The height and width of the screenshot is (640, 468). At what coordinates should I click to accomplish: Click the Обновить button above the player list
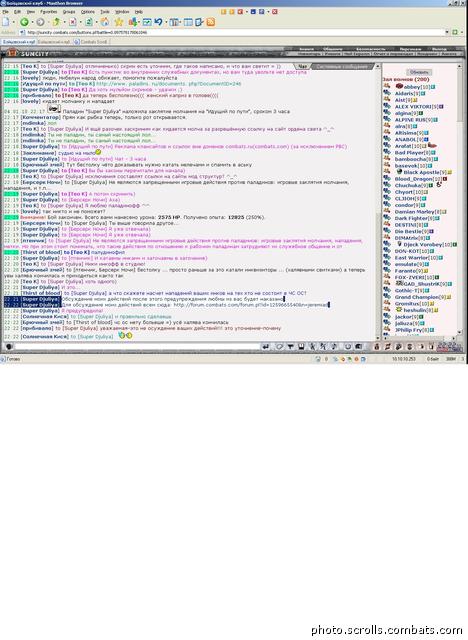click(418, 72)
